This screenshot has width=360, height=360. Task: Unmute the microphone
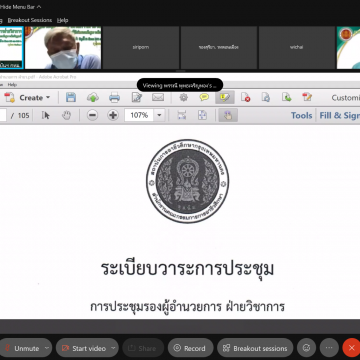tap(22, 348)
